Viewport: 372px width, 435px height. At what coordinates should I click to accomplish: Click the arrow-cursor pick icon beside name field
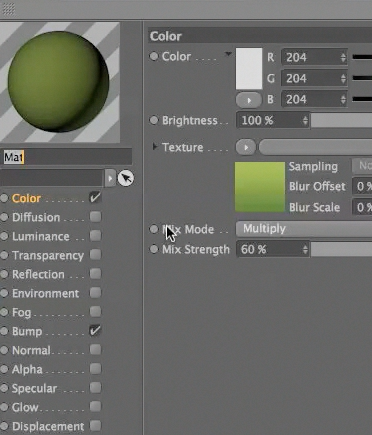(x=126, y=178)
